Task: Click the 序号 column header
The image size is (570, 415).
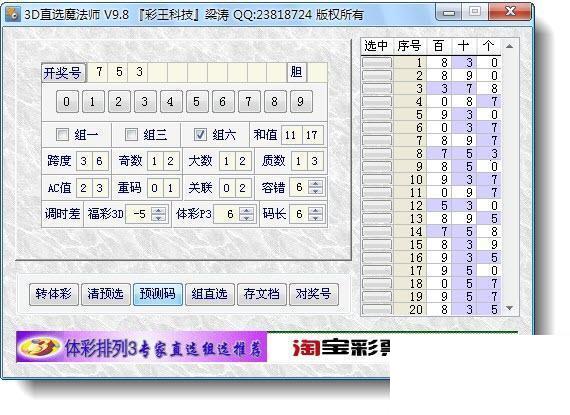Action: click(410, 46)
